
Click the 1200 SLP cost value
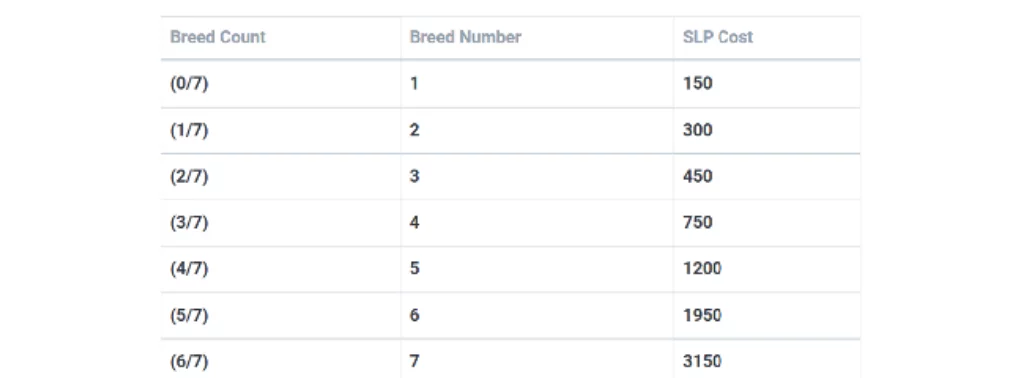tap(702, 269)
